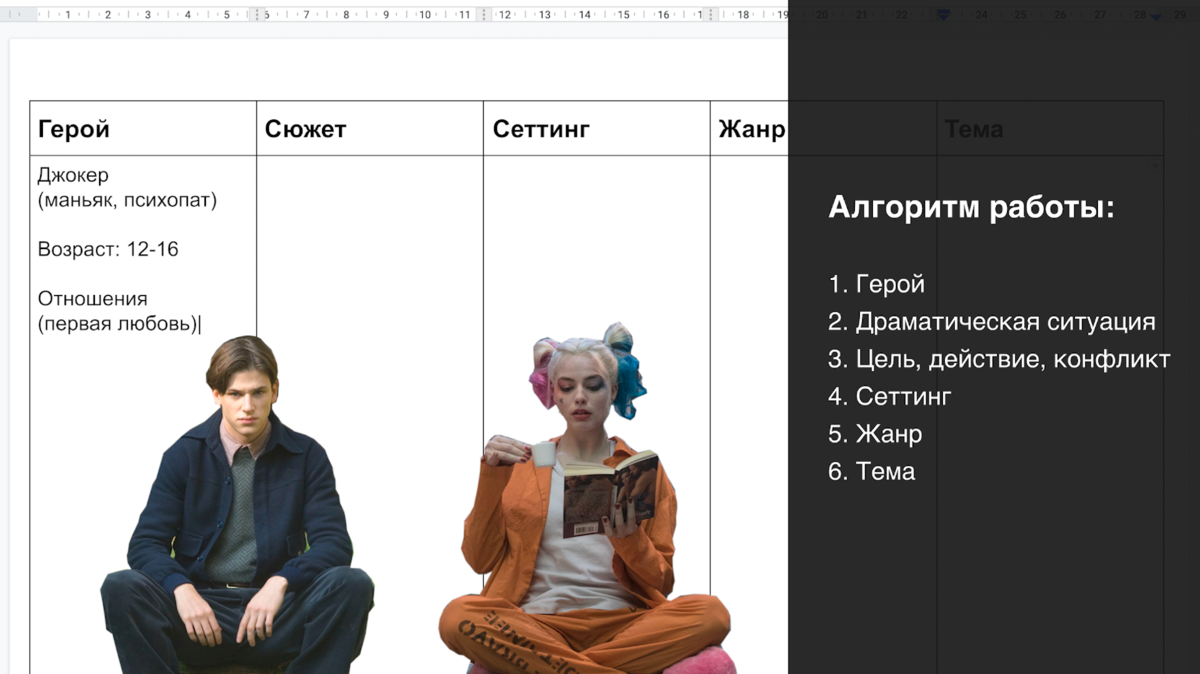Click the word "Отношения" in the Герой cell
Image resolution: width=1200 pixels, height=674 pixels.
(x=92, y=298)
